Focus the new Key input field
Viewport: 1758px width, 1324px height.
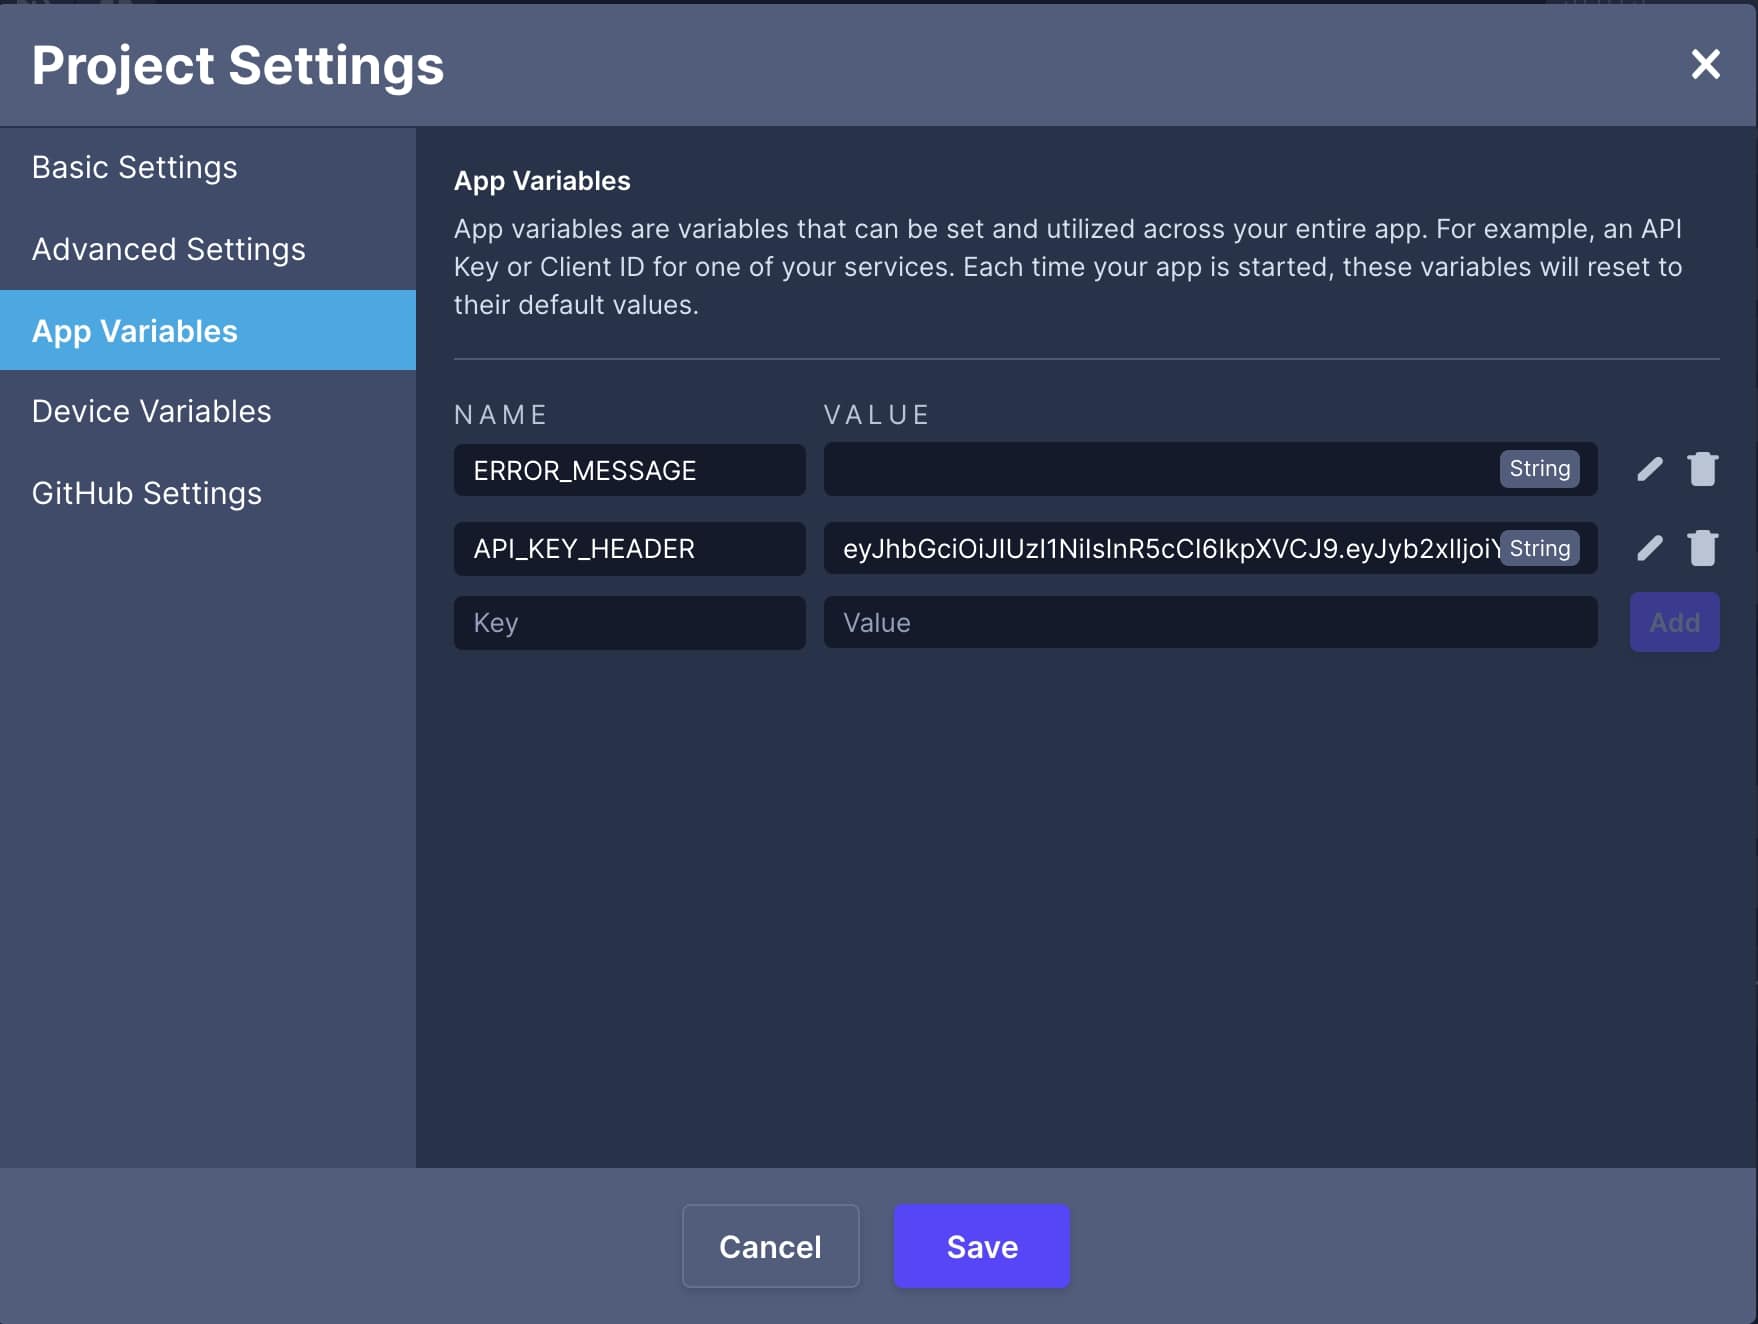point(630,623)
